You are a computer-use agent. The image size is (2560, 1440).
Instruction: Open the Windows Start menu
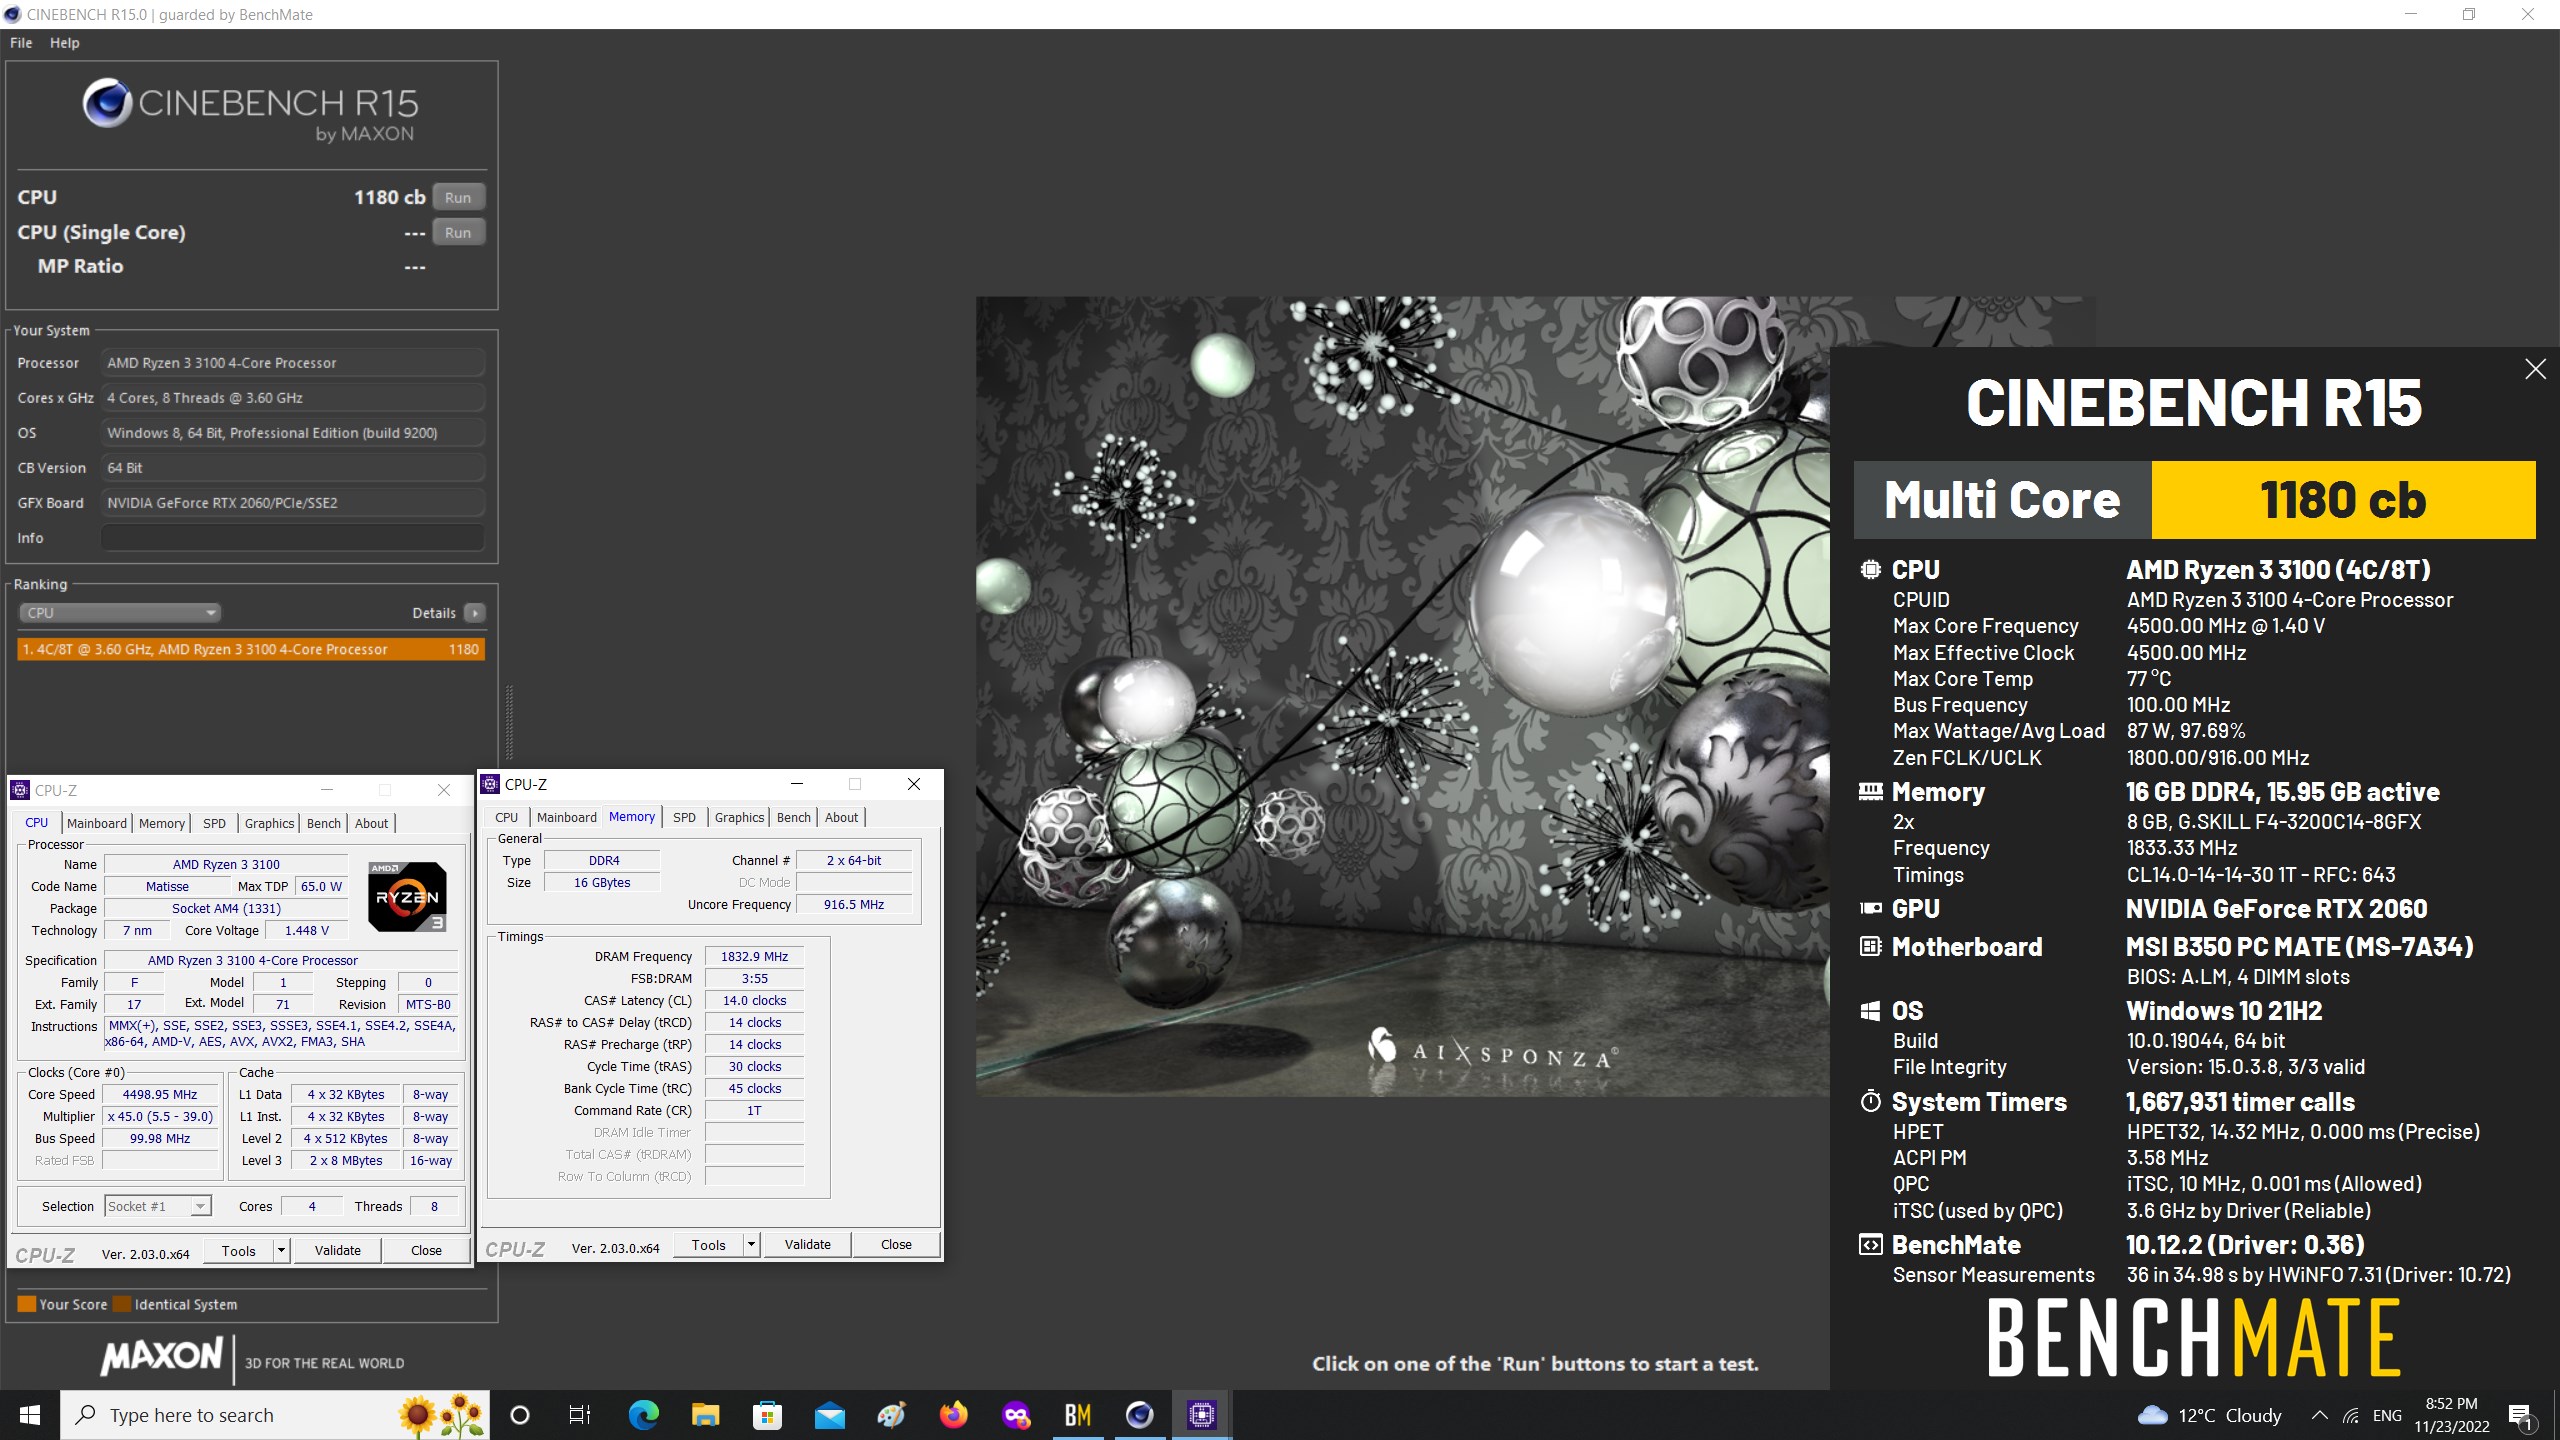click(30, 1415)
